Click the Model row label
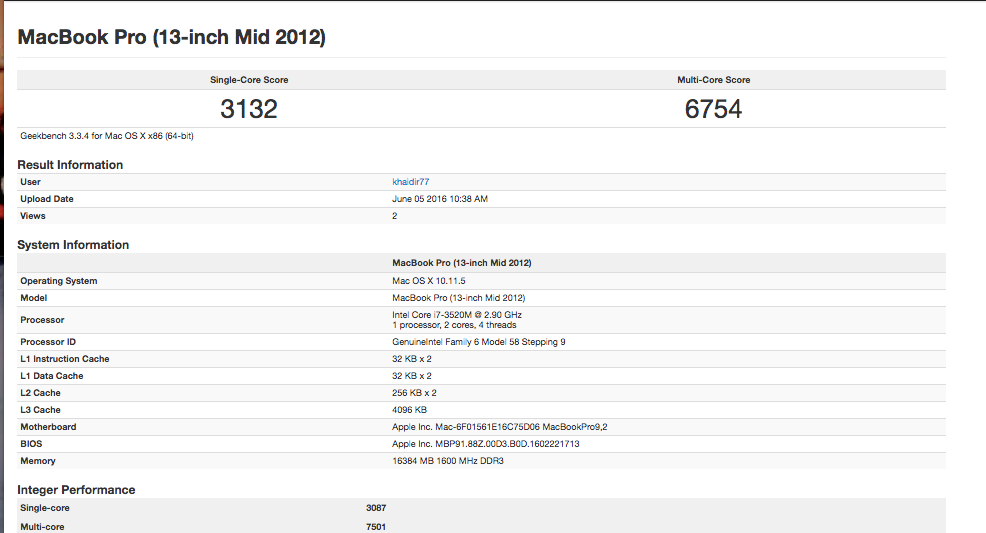The image size is (986, 533). pyautogui.click(x=33, y=298)
